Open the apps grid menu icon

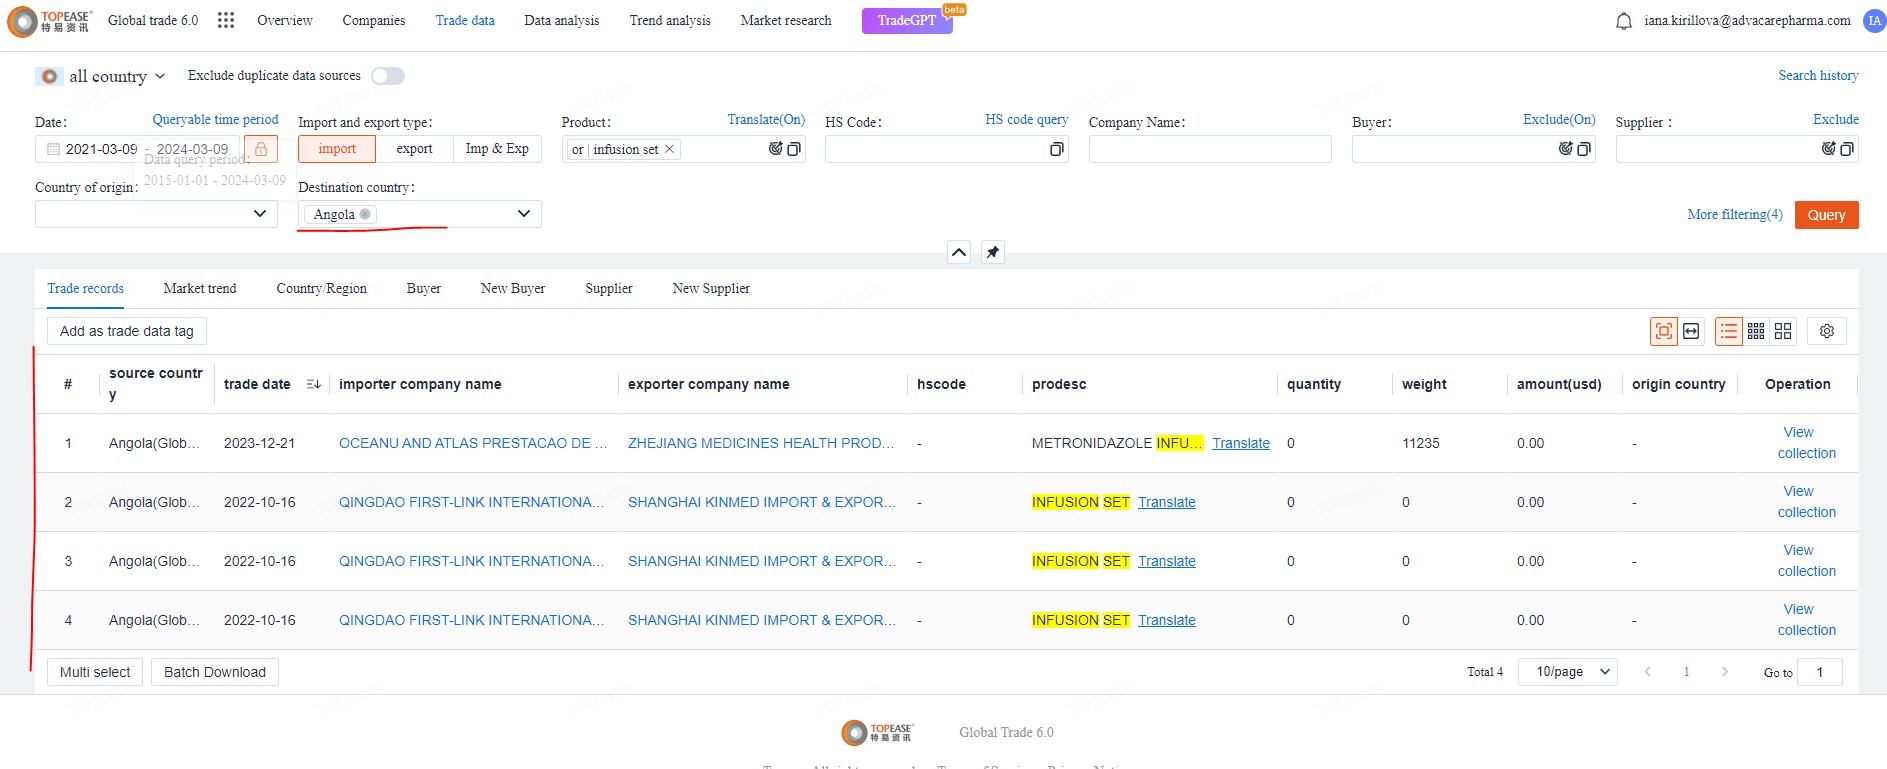click(226, 20)
